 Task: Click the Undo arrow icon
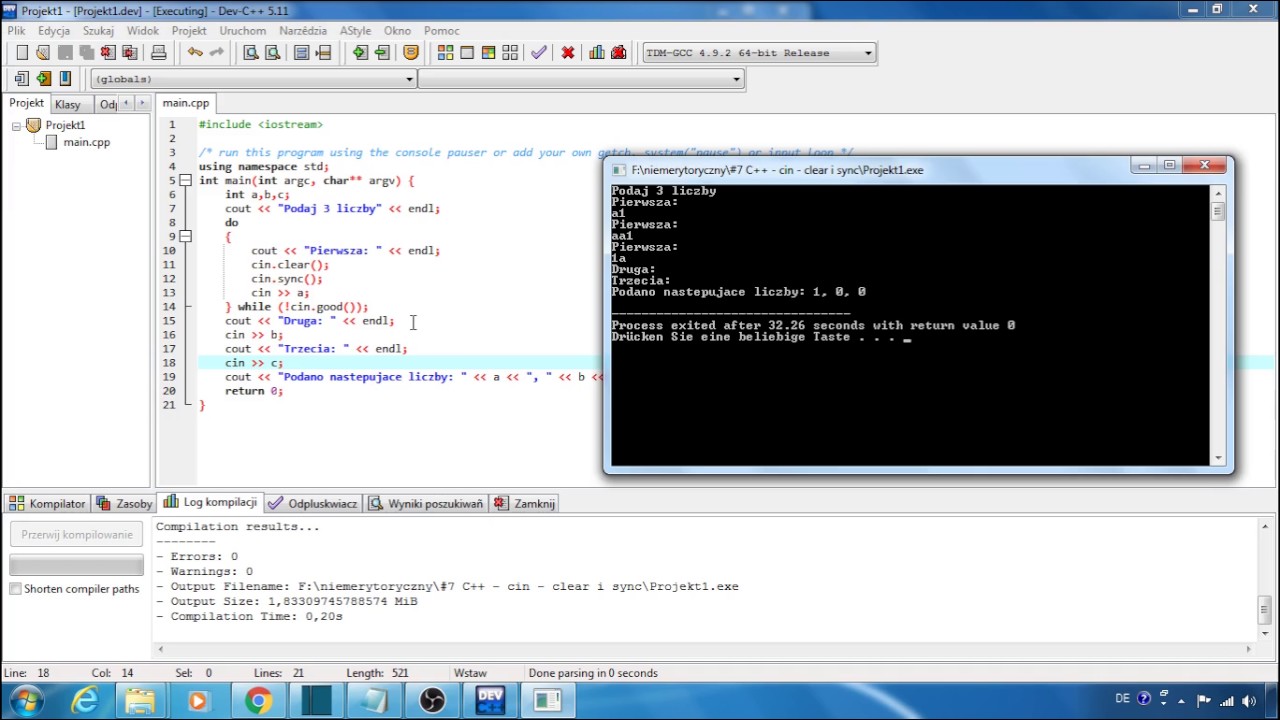tap(195, 53)
